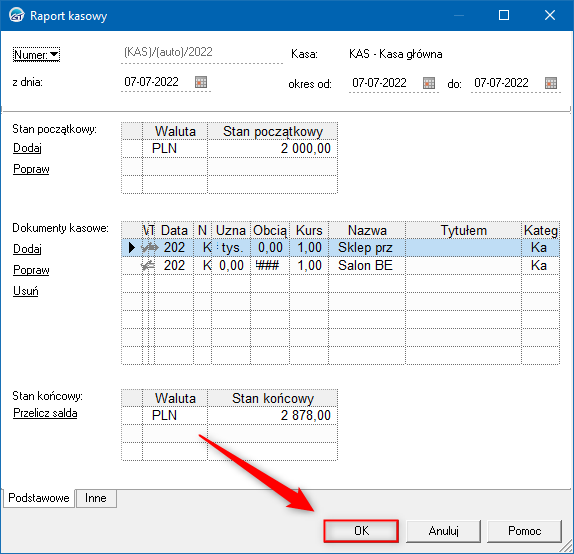Open calendar picker for 'okres od' date

(429, 83)
